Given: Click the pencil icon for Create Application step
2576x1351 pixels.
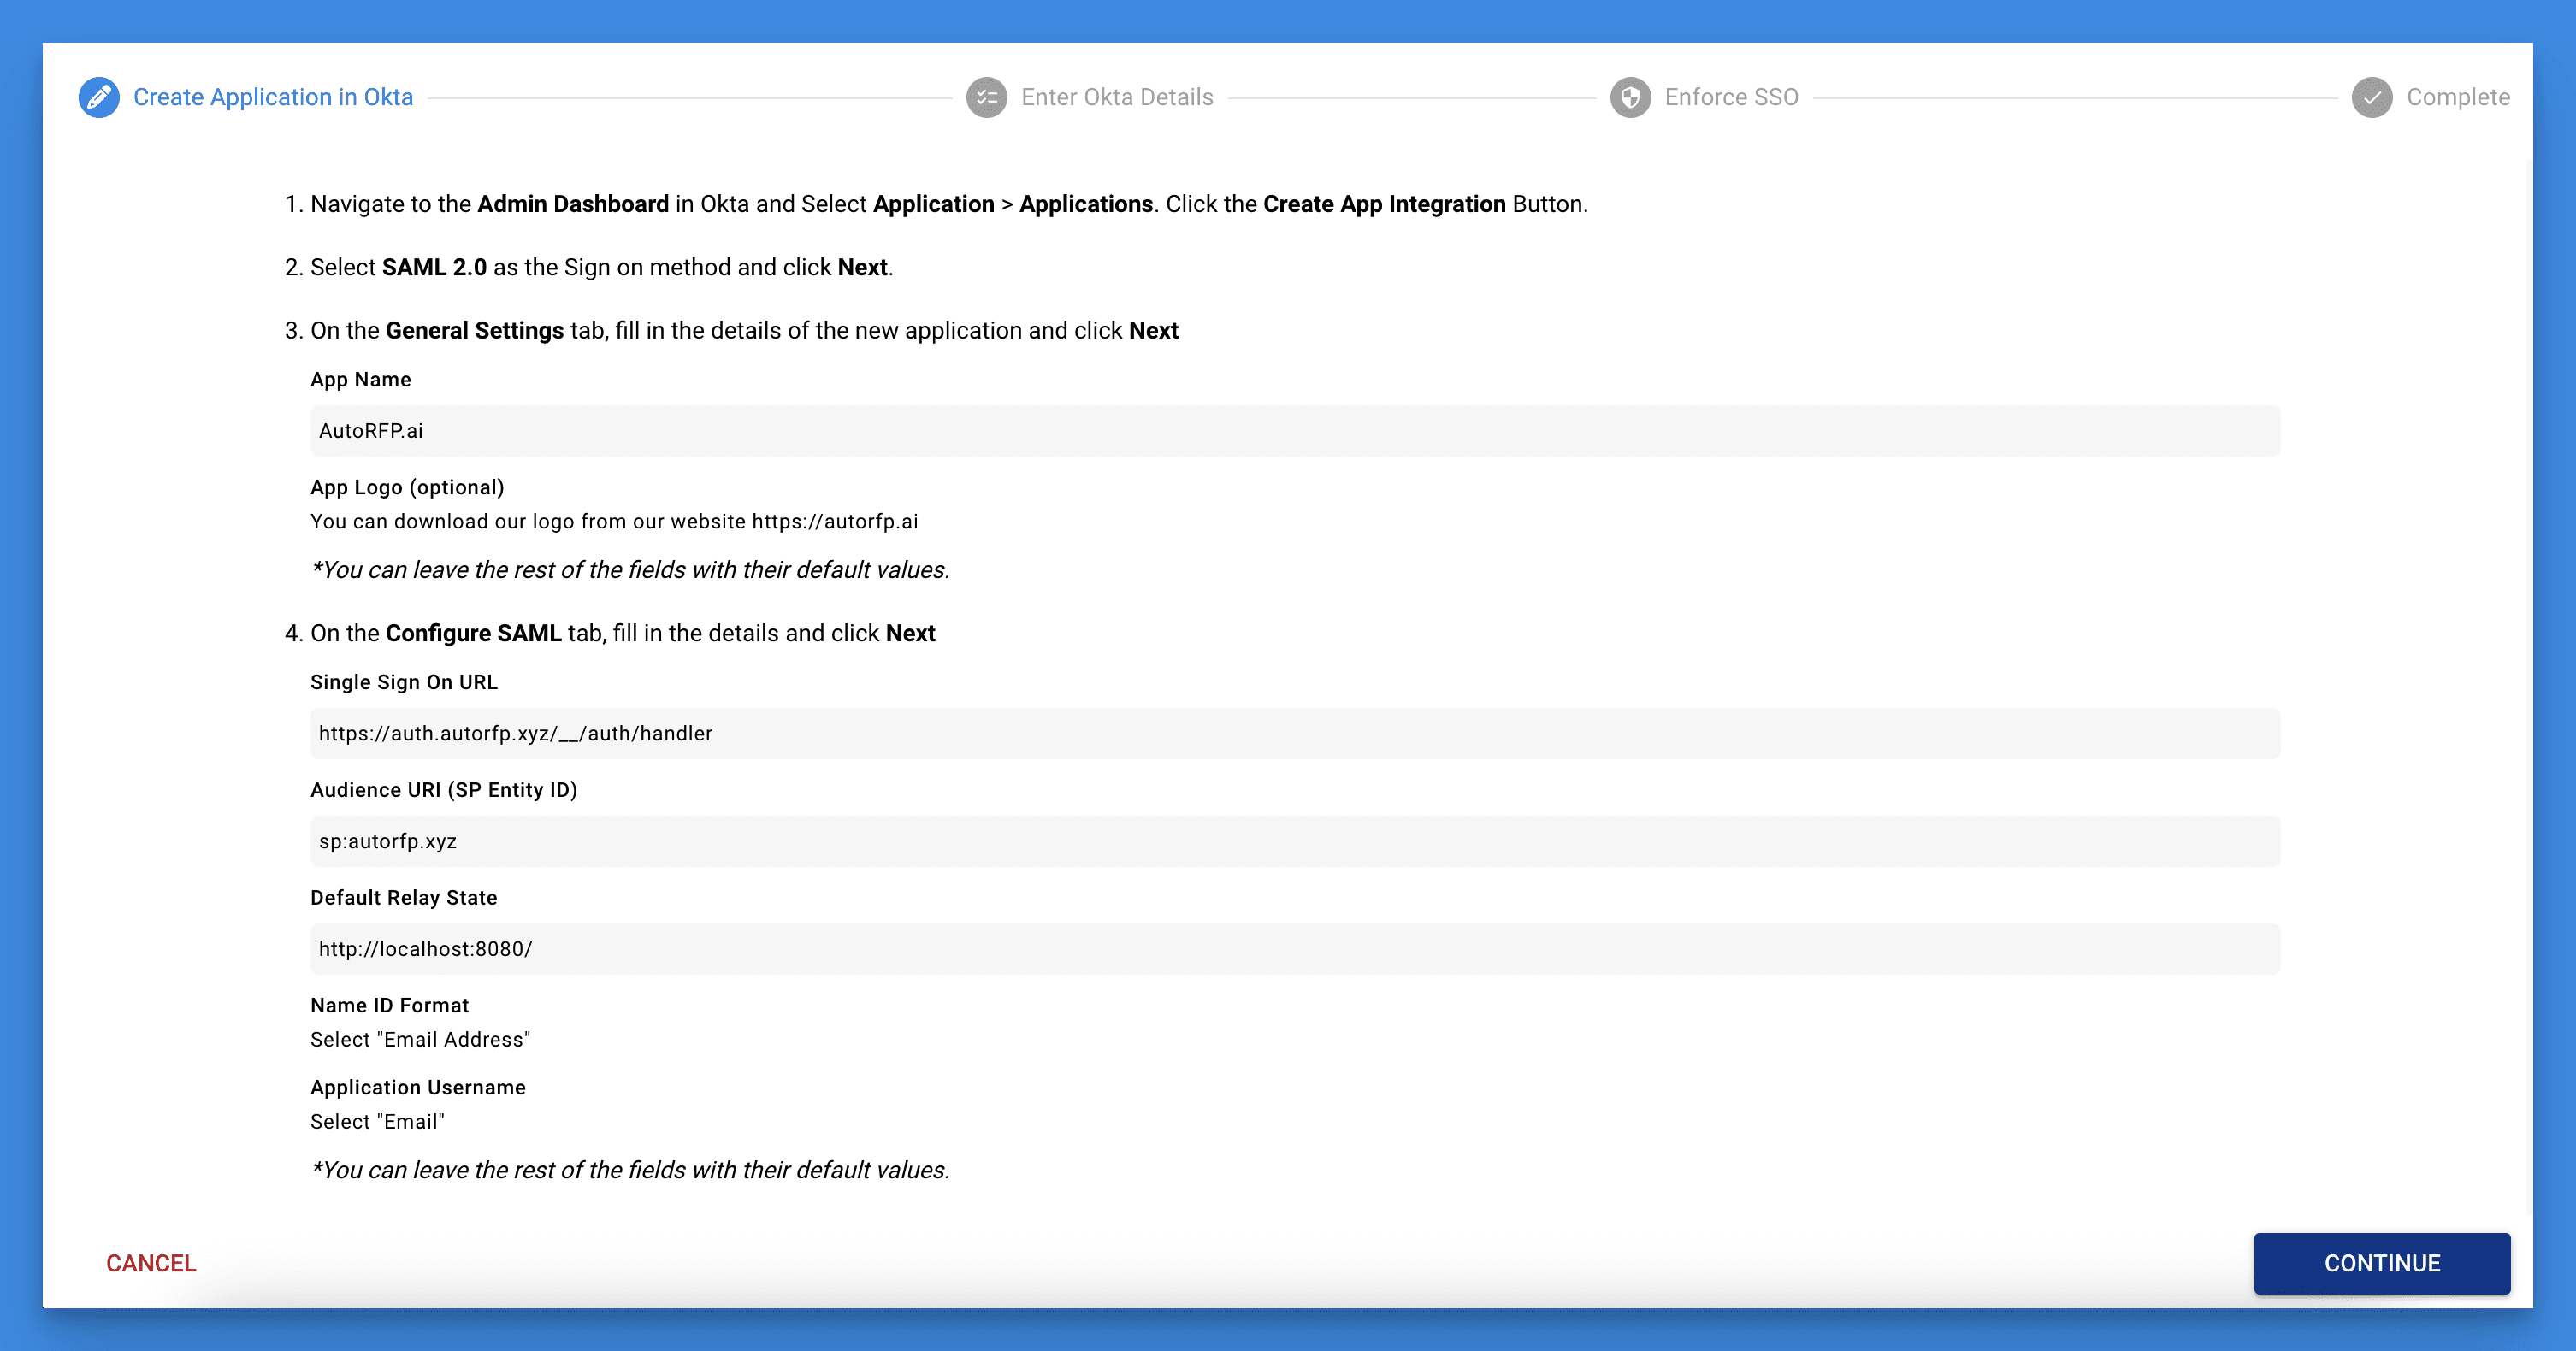Looking at the screenshot, I should tap(99, 97).
